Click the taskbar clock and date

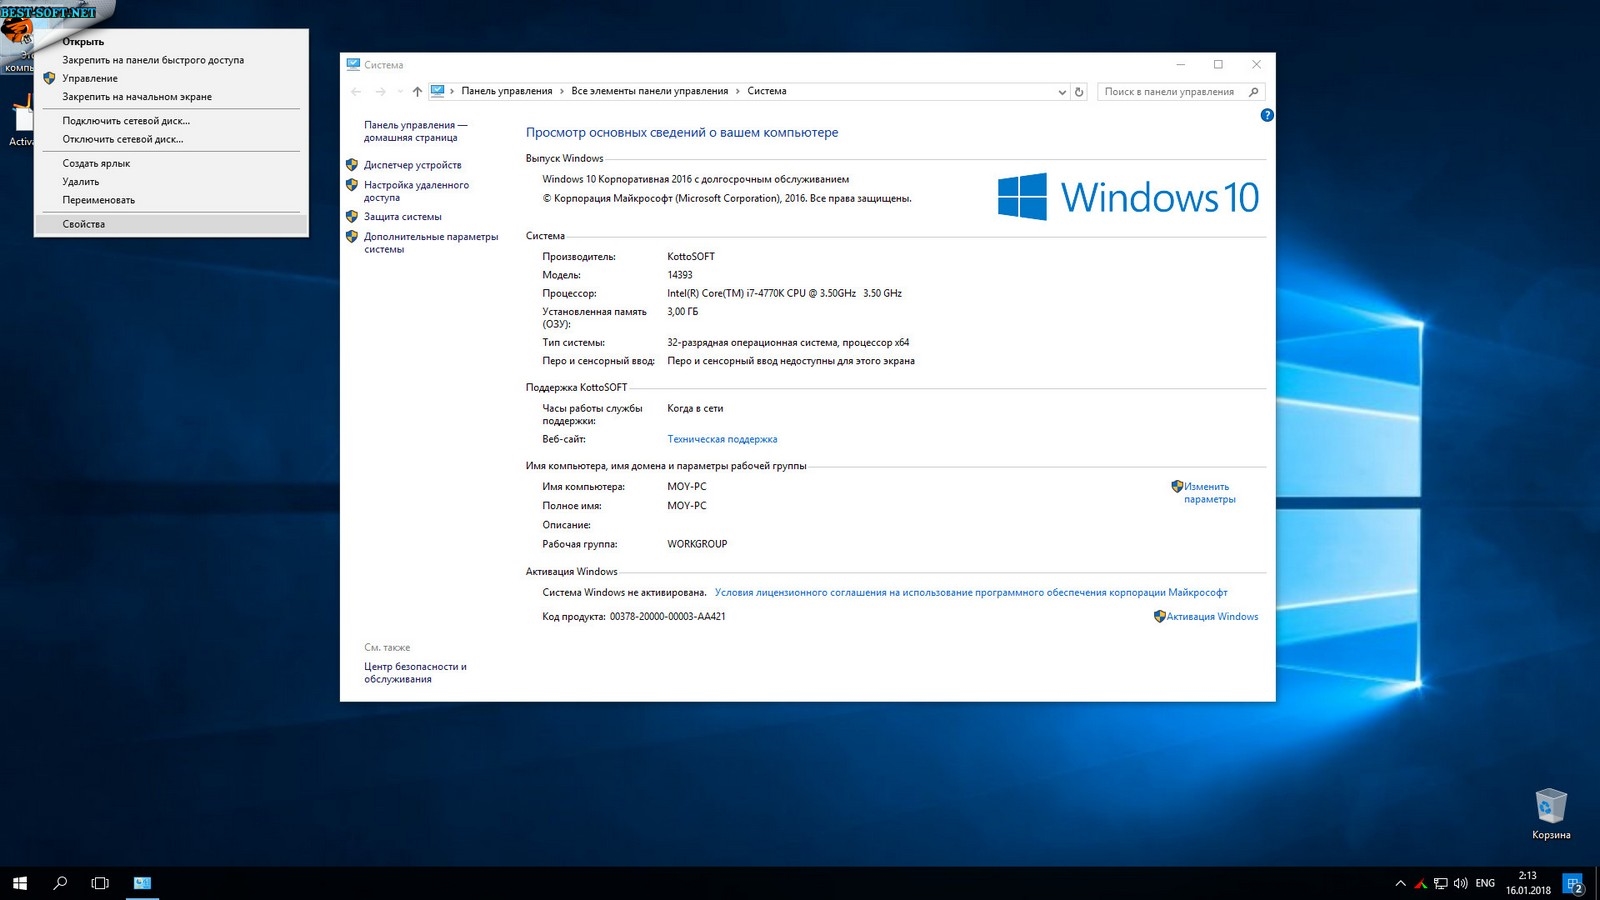pyautogui.click(x=1528, y=883)
